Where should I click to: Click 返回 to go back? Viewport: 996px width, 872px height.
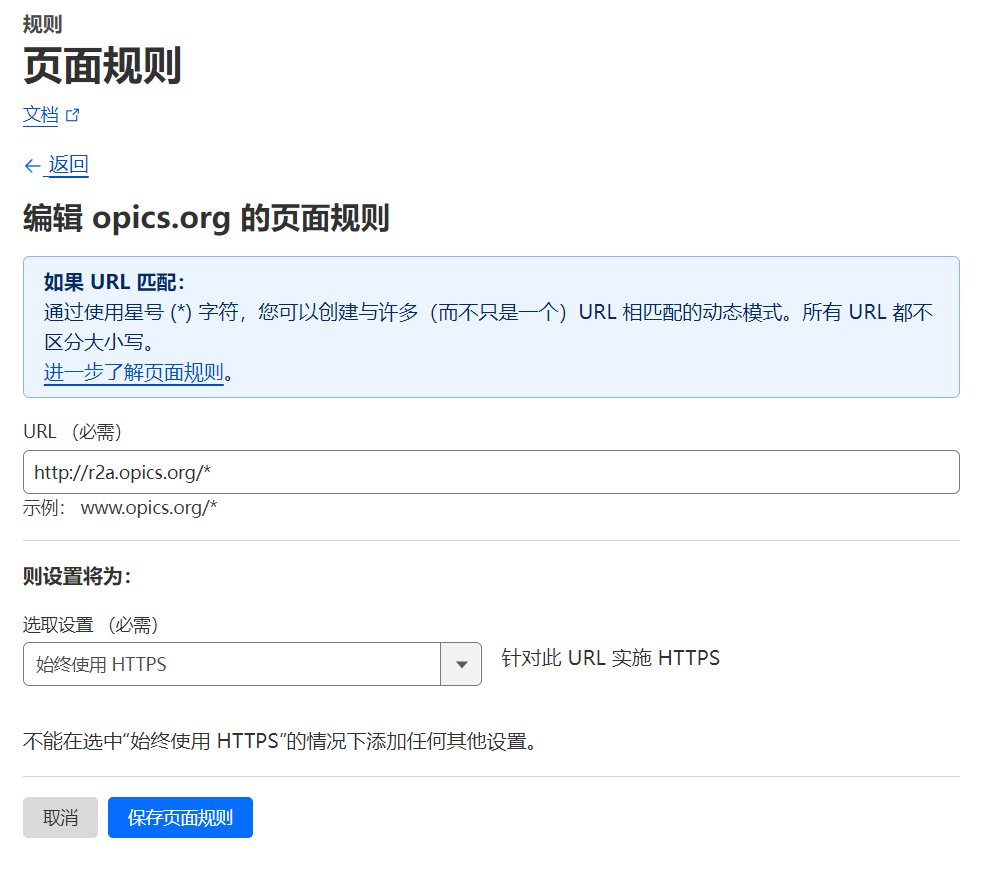click(x=69, y=164)
